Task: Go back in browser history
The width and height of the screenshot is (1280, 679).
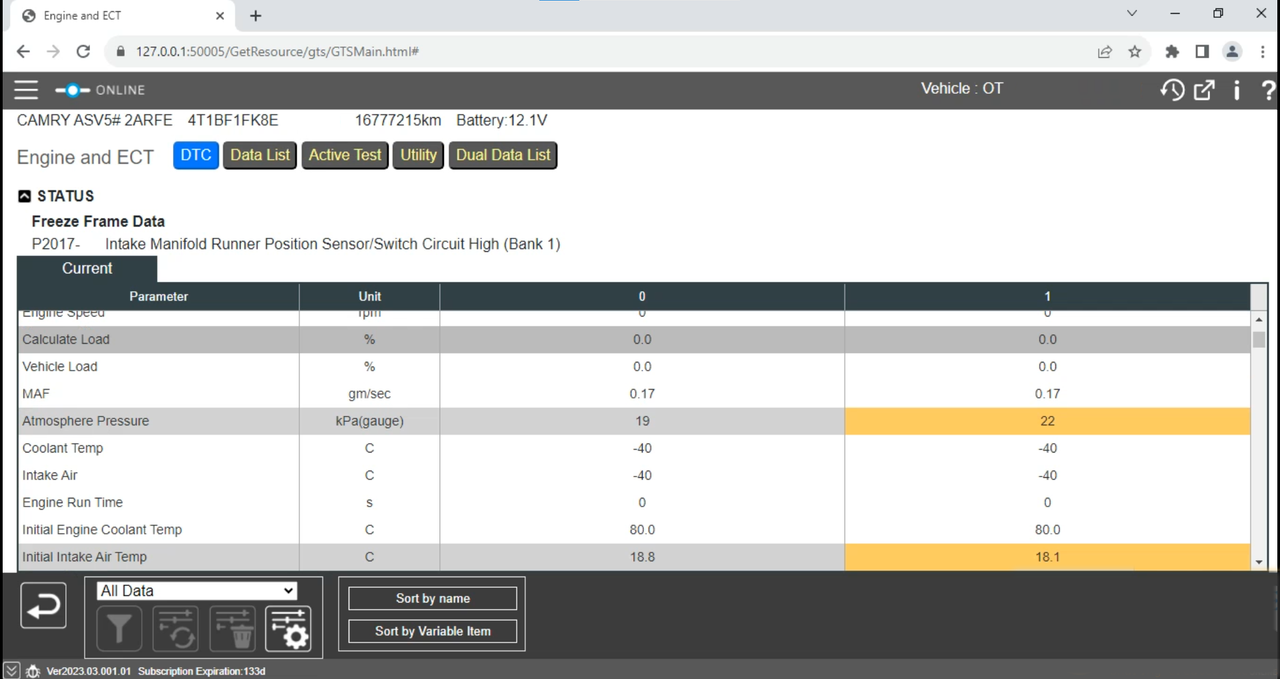Action: [x=24, y=51]
